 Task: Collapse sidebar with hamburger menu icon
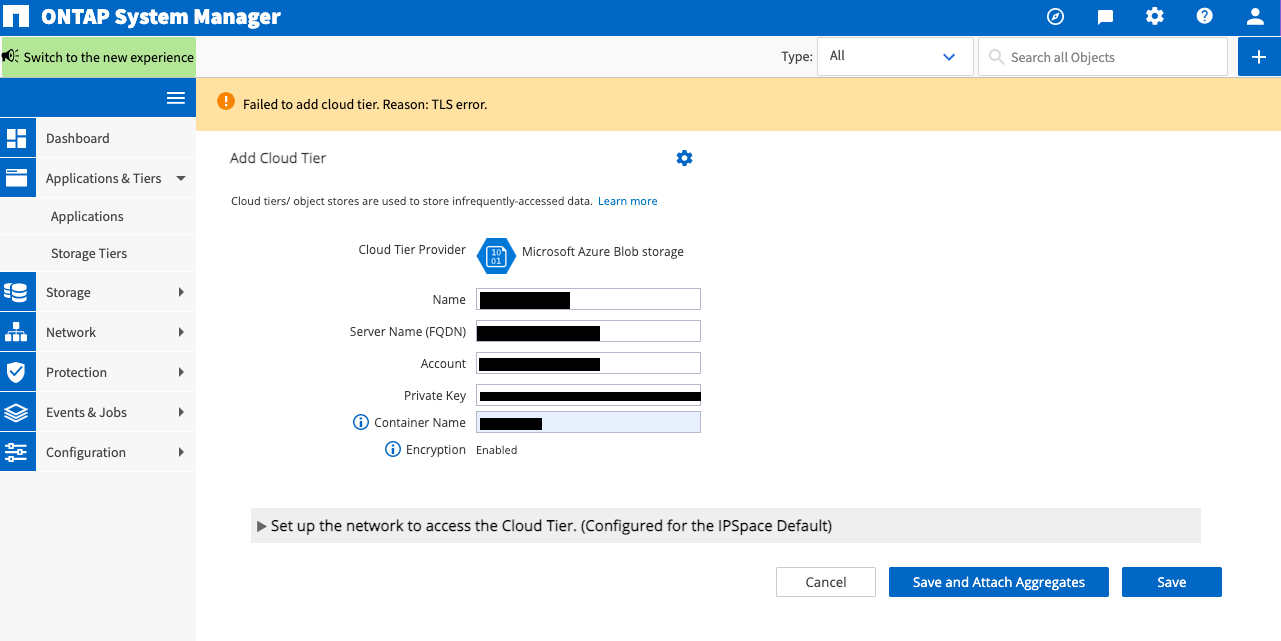[x=176, y=98]
